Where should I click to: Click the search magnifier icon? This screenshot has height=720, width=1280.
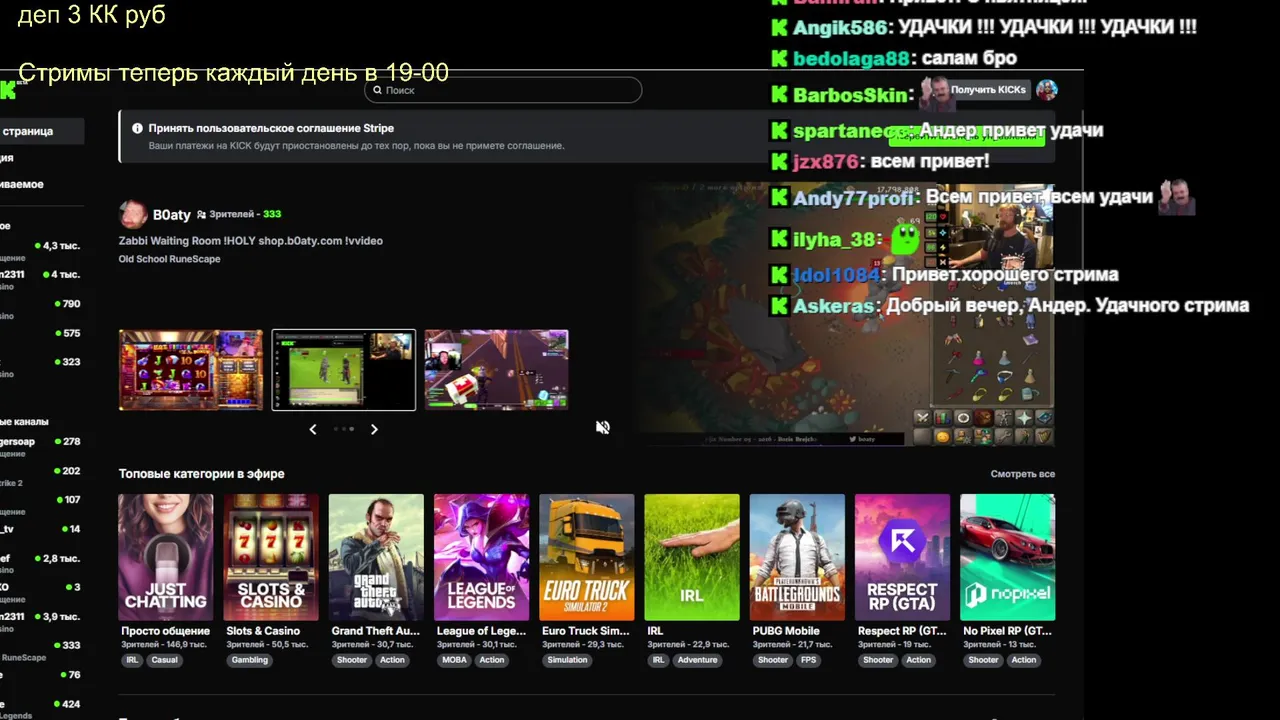point(377,90)
